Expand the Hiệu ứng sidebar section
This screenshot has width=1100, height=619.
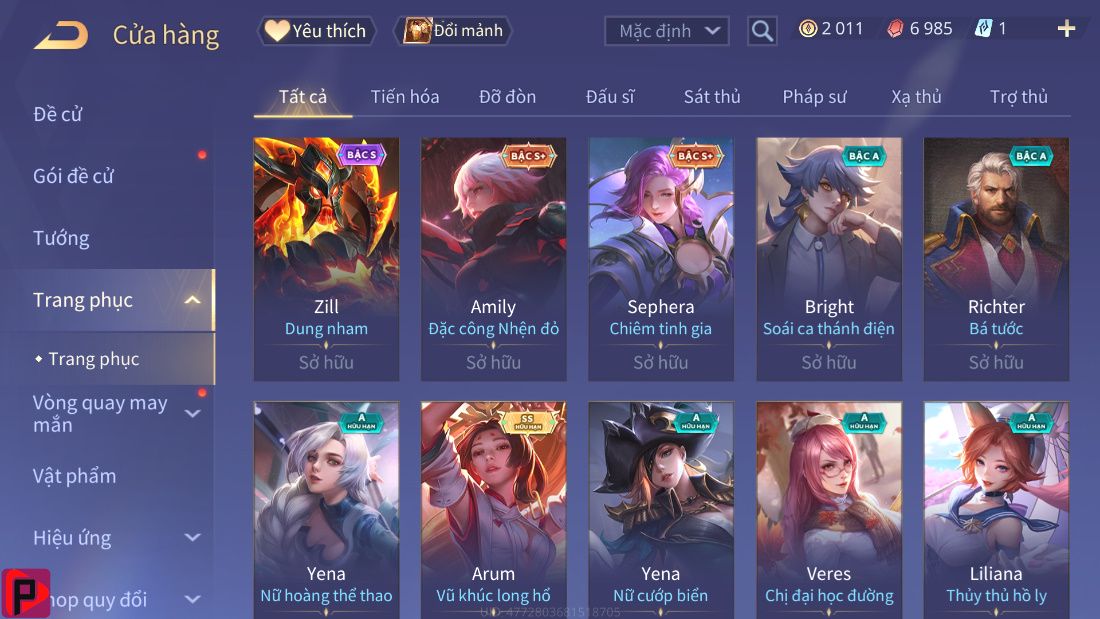coord(192,538)
